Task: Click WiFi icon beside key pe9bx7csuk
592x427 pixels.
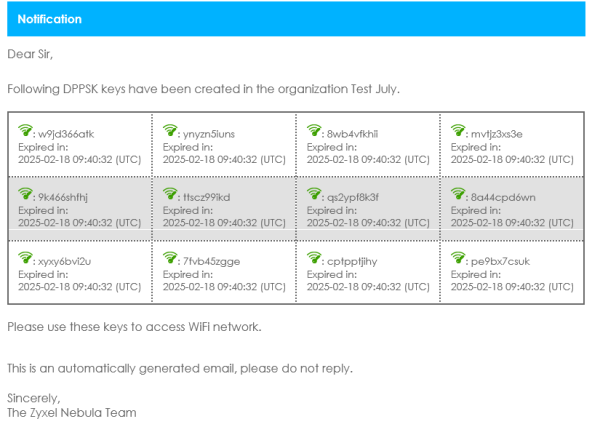Action: [458, 258]
